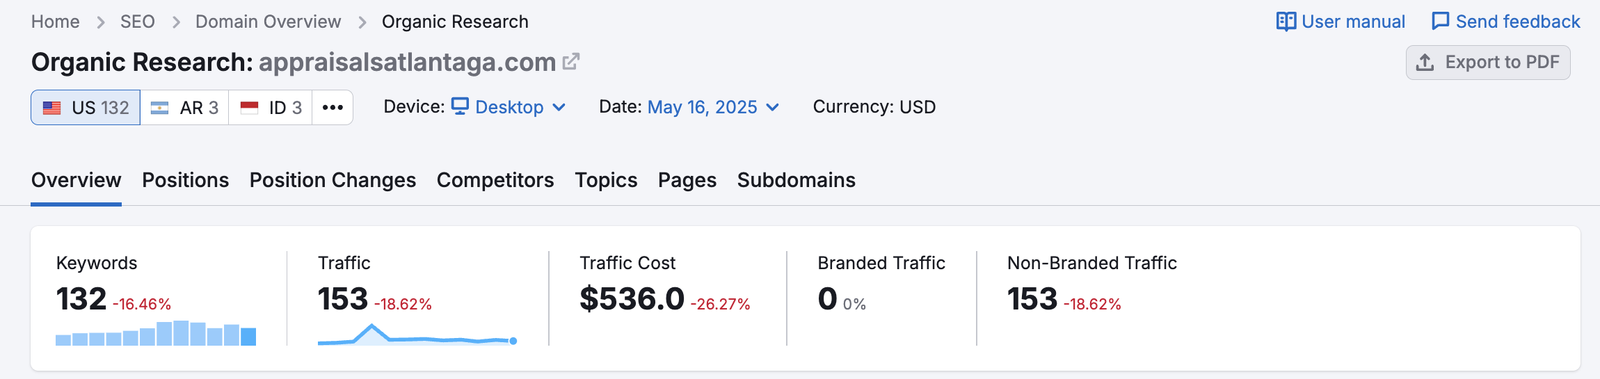Select the ID 3 database option
This screenshot has width=1600, height=379.
271,107
